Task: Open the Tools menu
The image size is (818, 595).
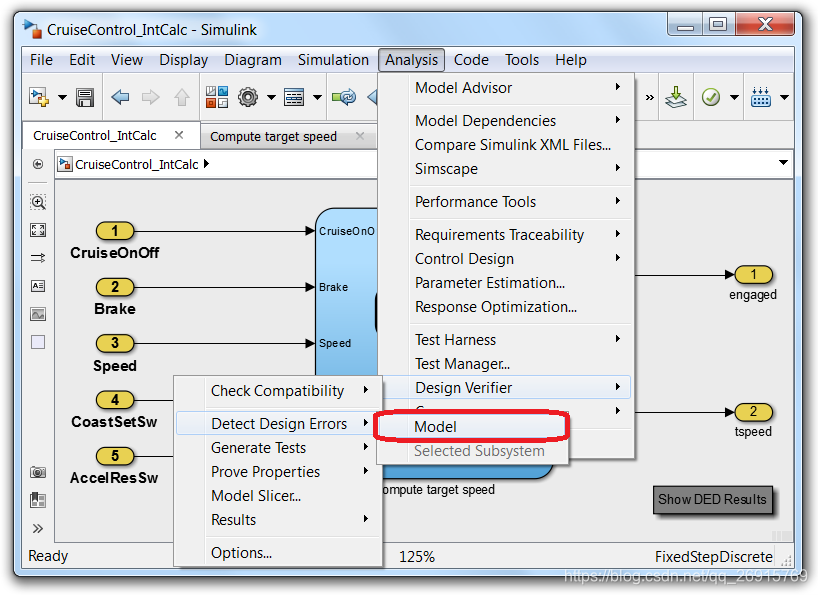Action: [x=522, y=60]
